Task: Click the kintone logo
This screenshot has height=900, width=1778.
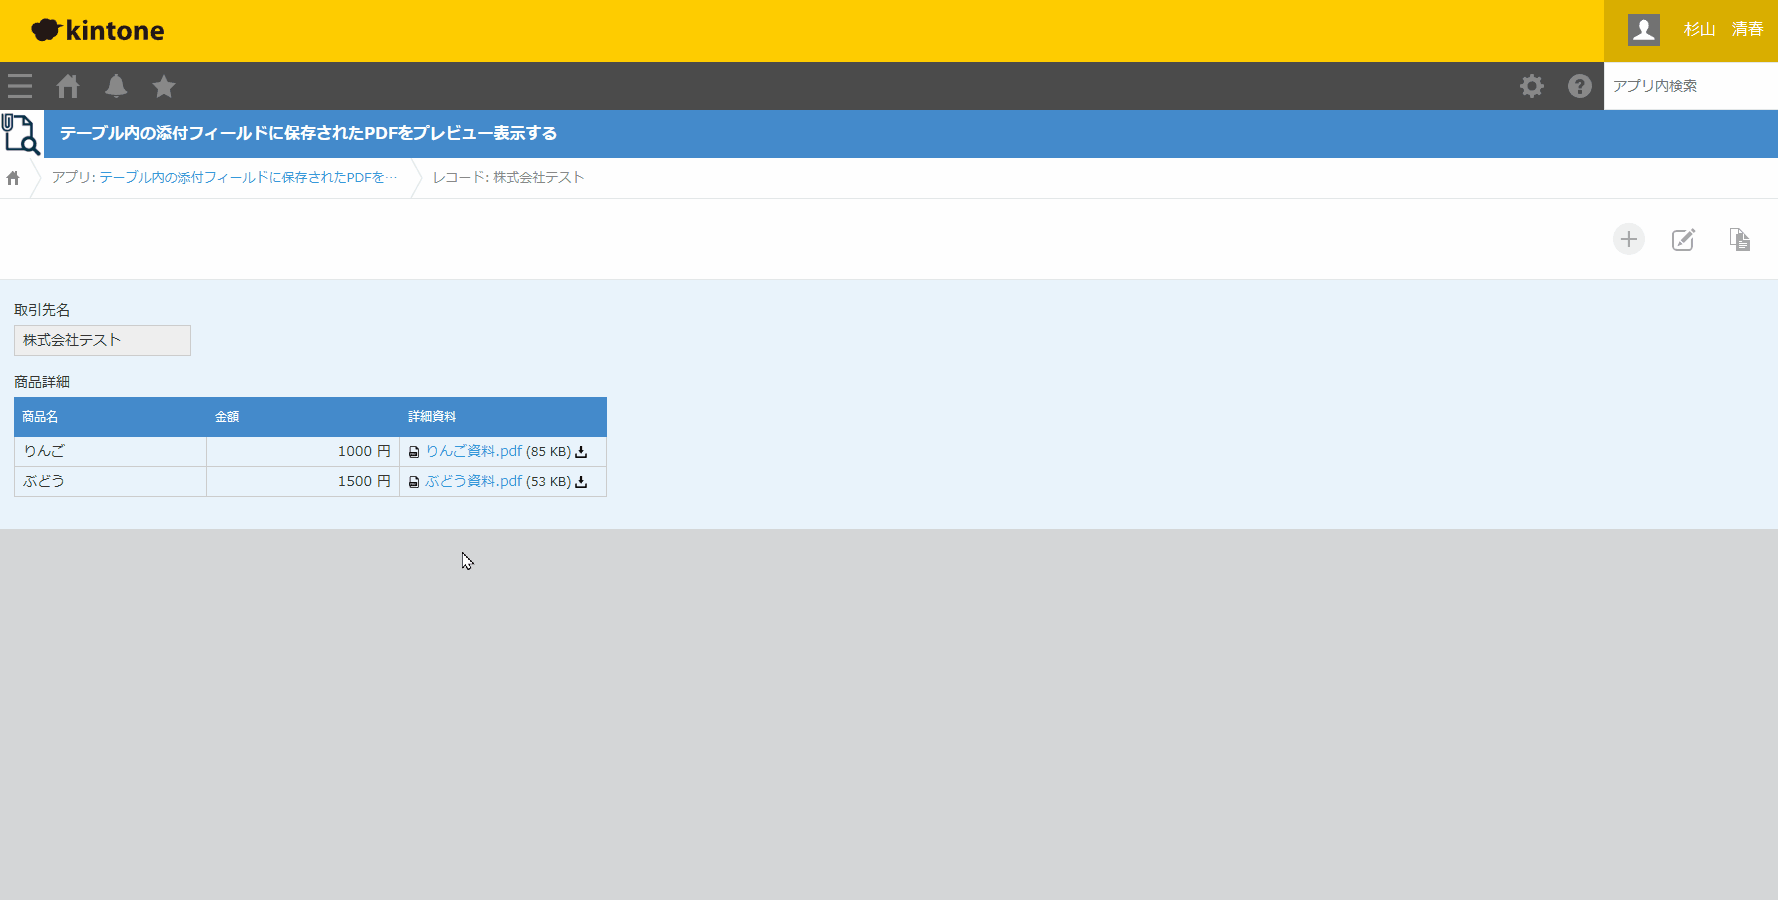Action: 98,30
